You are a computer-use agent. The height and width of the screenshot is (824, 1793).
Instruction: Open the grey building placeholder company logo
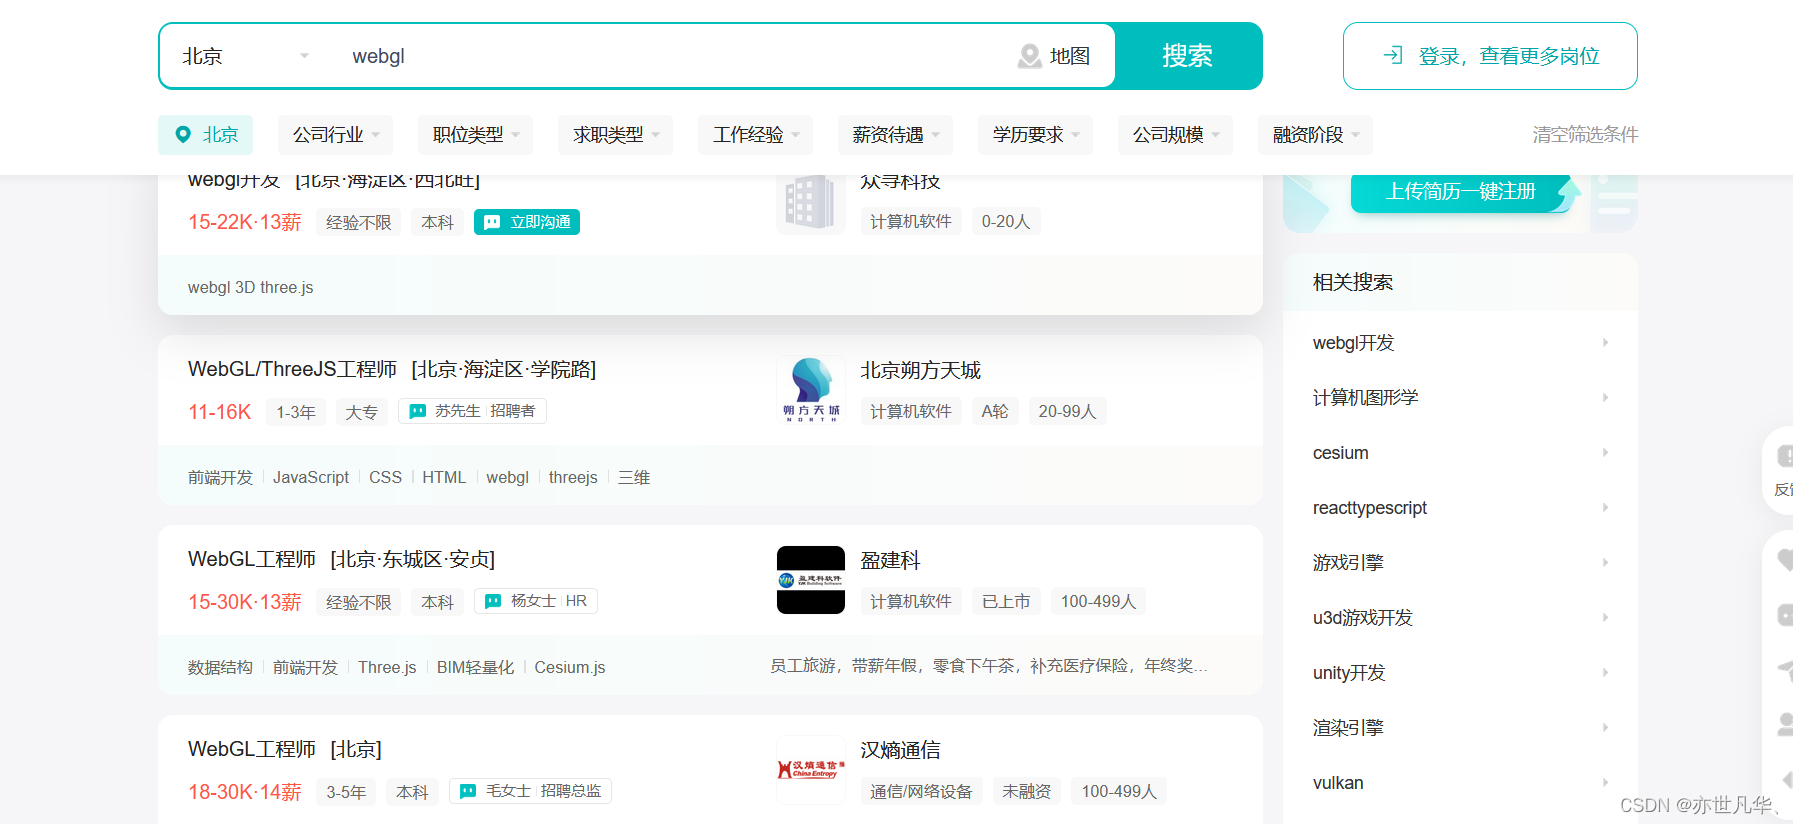click(x=811, y=203)
